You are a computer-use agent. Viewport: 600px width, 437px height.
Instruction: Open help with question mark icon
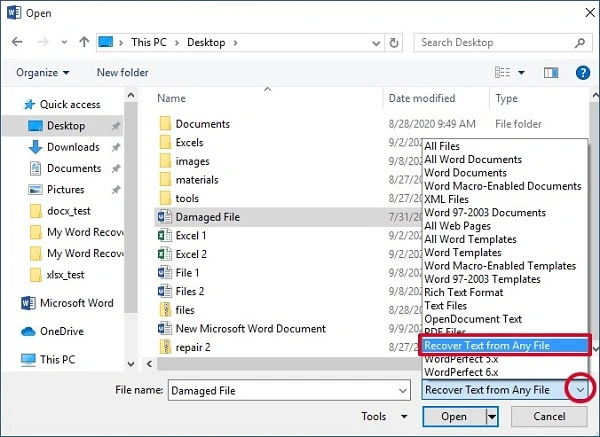[x=583, y=72]
